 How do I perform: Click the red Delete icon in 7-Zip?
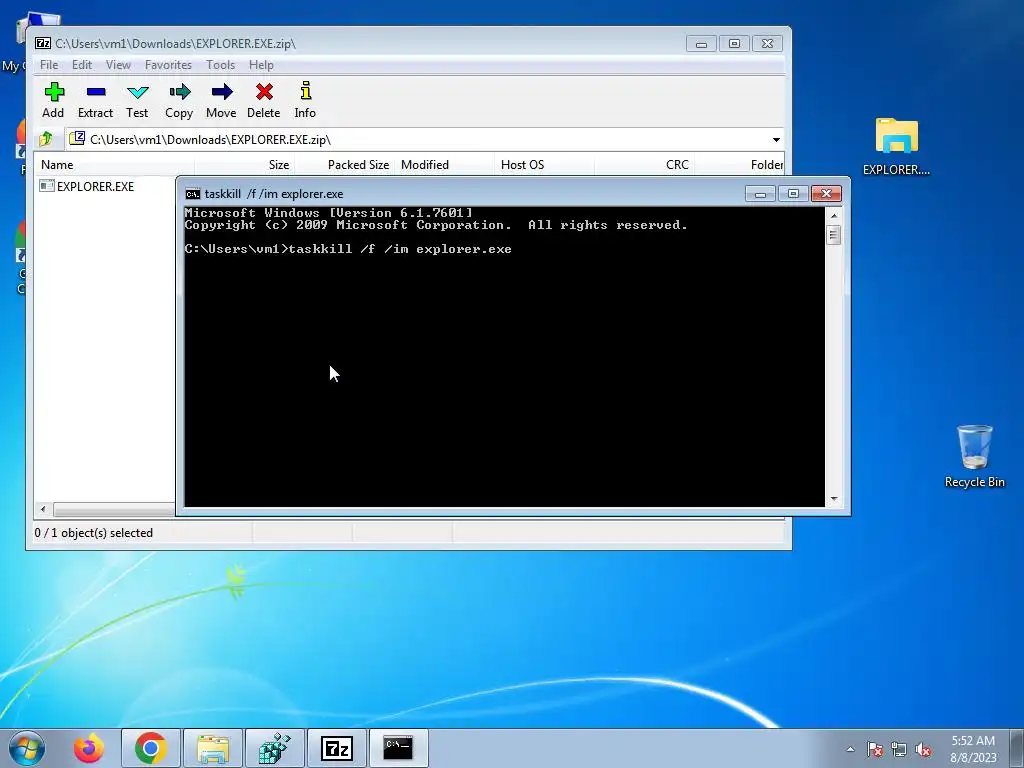point(264,100)
